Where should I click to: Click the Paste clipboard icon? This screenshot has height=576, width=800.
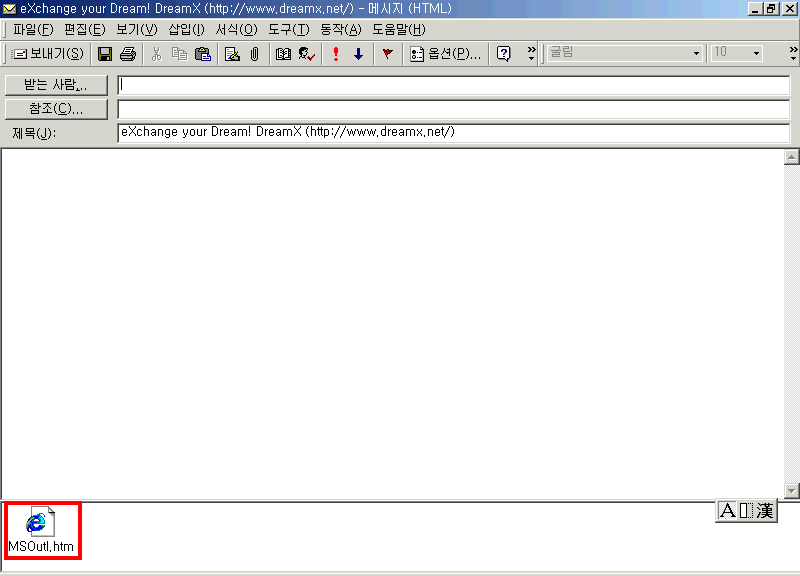203,54
